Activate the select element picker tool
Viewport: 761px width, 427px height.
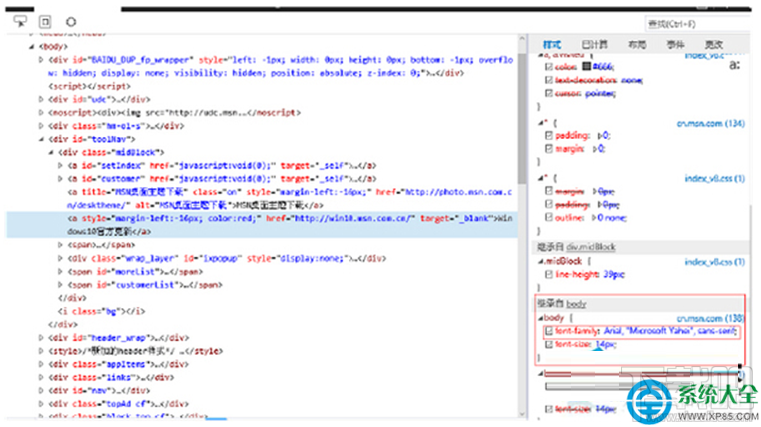coord(21,21)
